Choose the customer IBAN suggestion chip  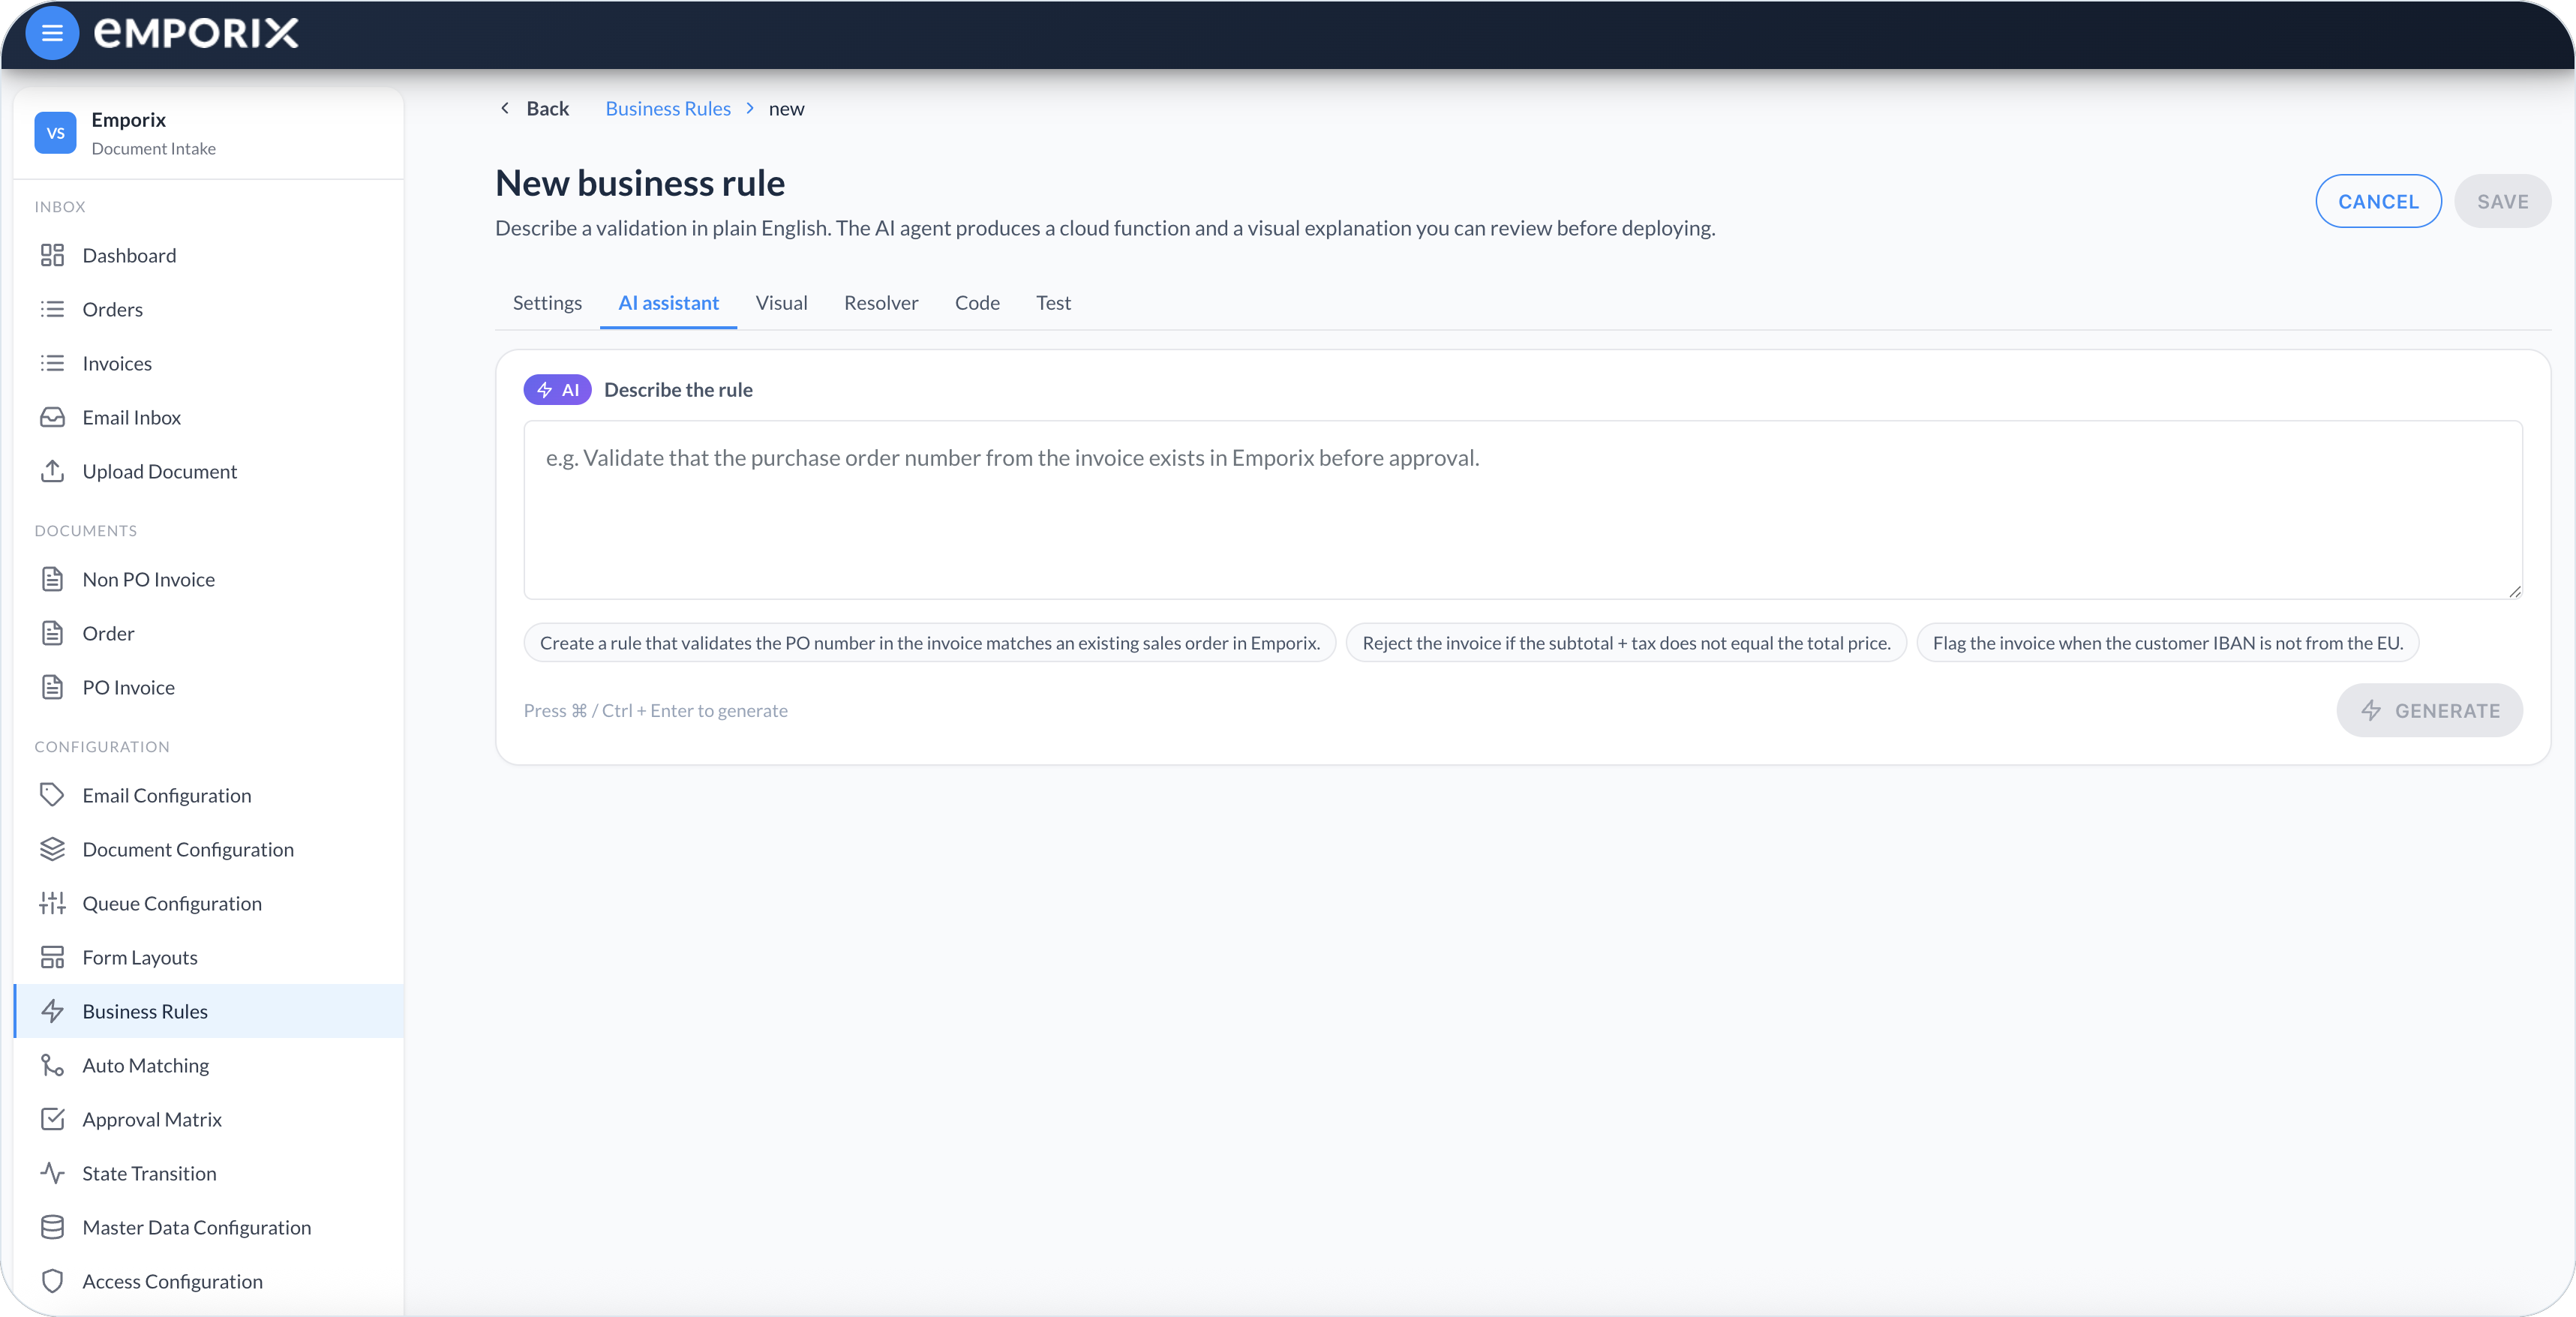tap(2167, 643)
